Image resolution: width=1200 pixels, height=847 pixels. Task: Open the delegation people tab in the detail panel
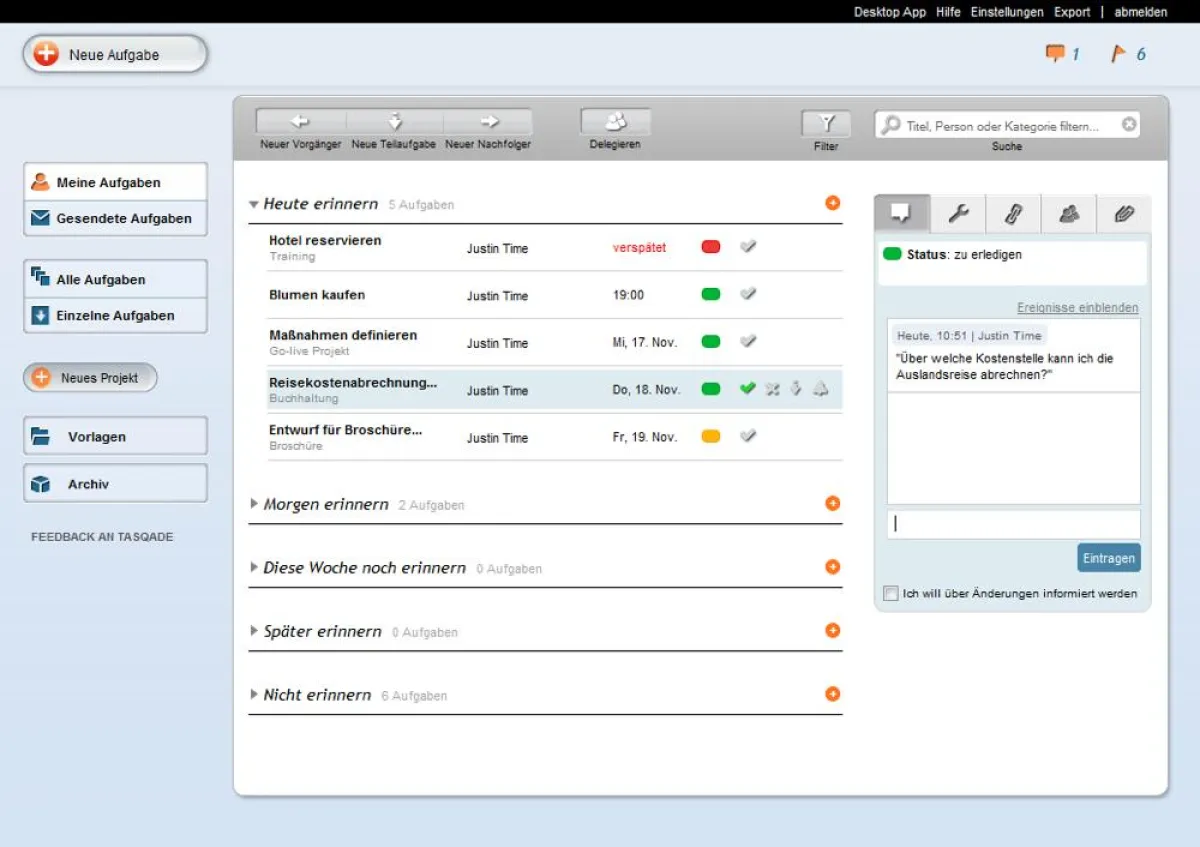(x=1069, y=213)
